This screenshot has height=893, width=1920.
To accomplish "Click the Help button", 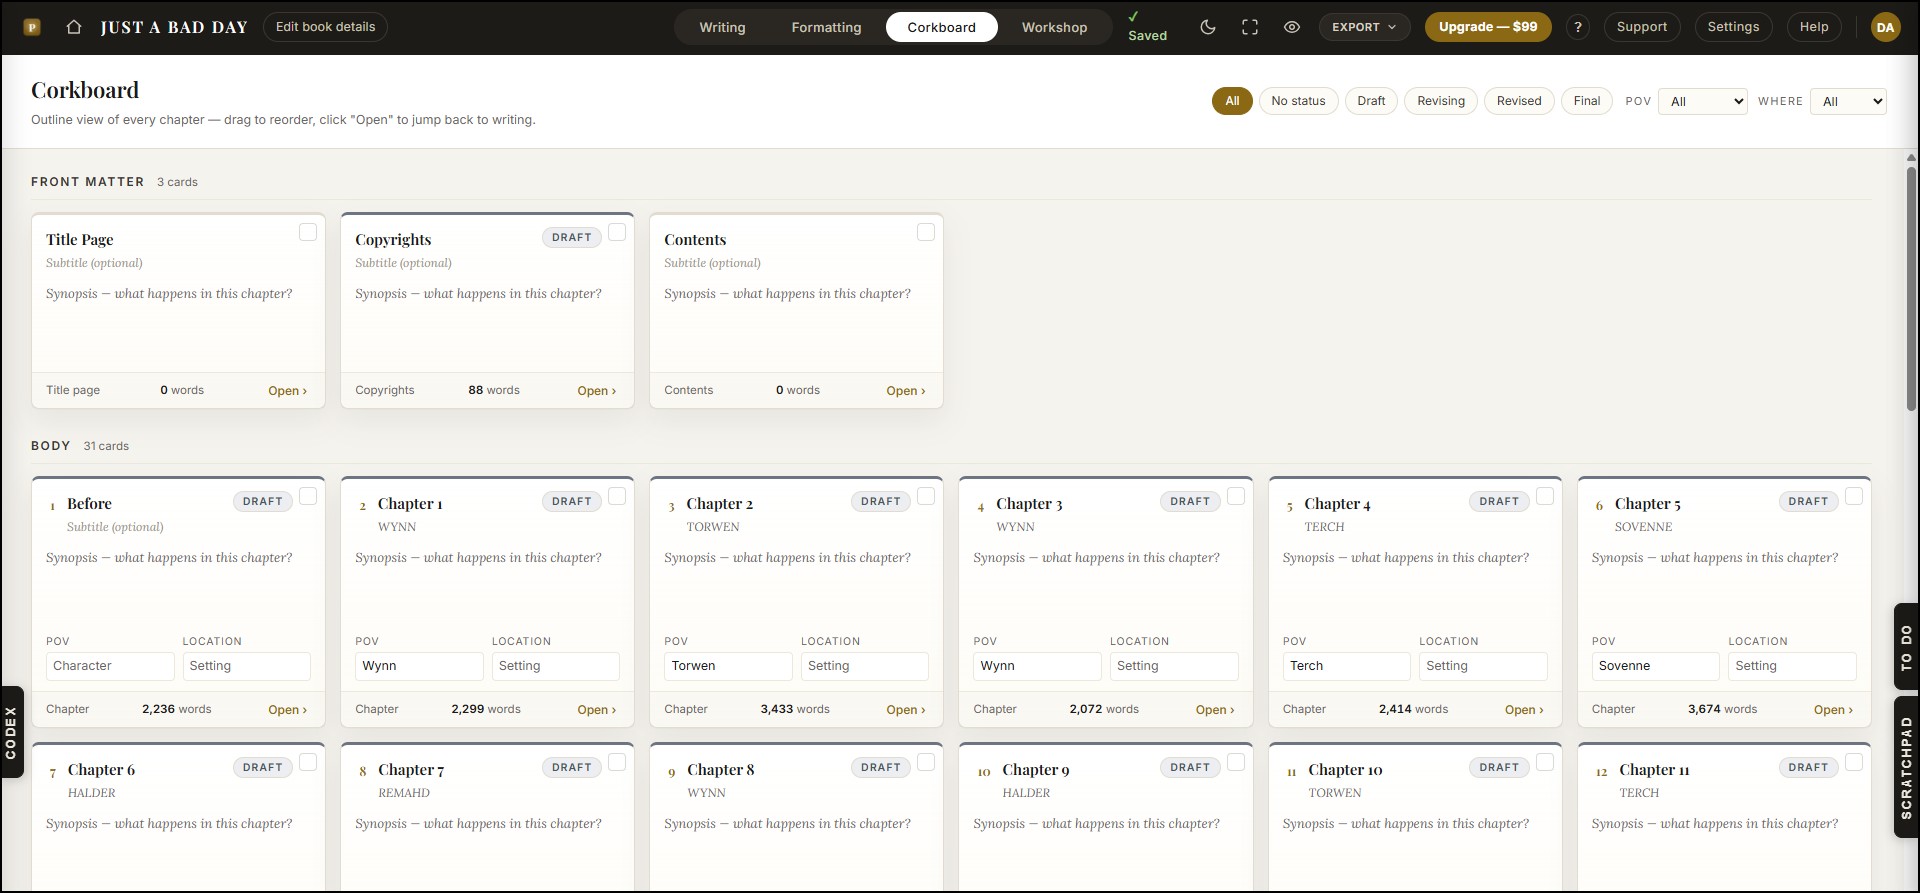I will point(1814,27).
